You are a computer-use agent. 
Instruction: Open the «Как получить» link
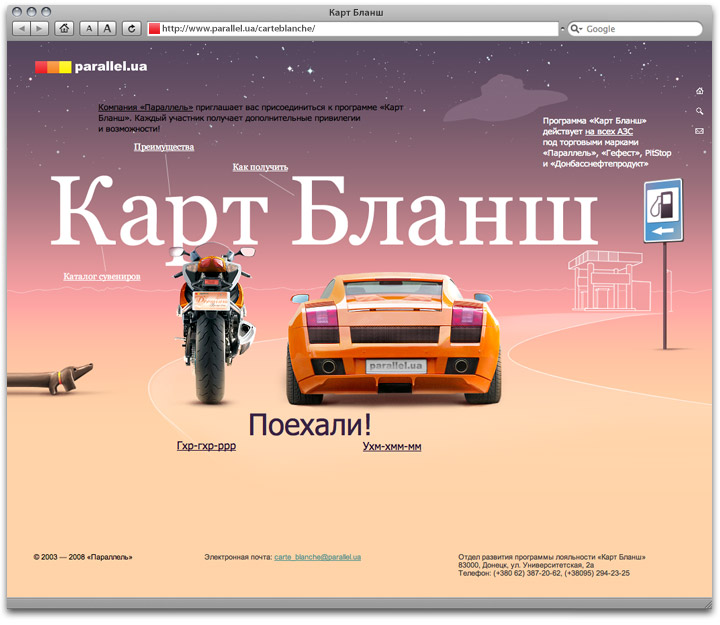260,167
